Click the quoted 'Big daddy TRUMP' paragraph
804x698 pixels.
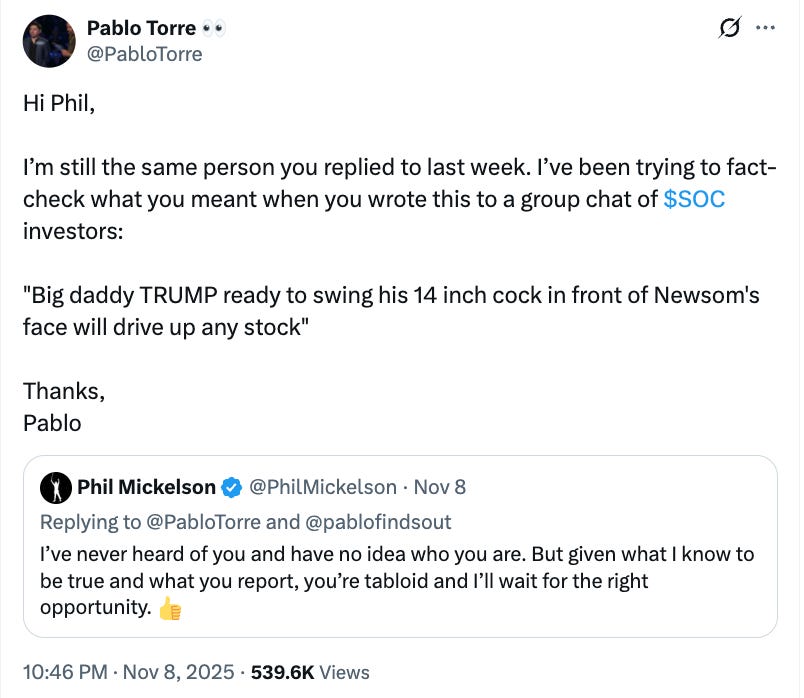click(390, 311)
